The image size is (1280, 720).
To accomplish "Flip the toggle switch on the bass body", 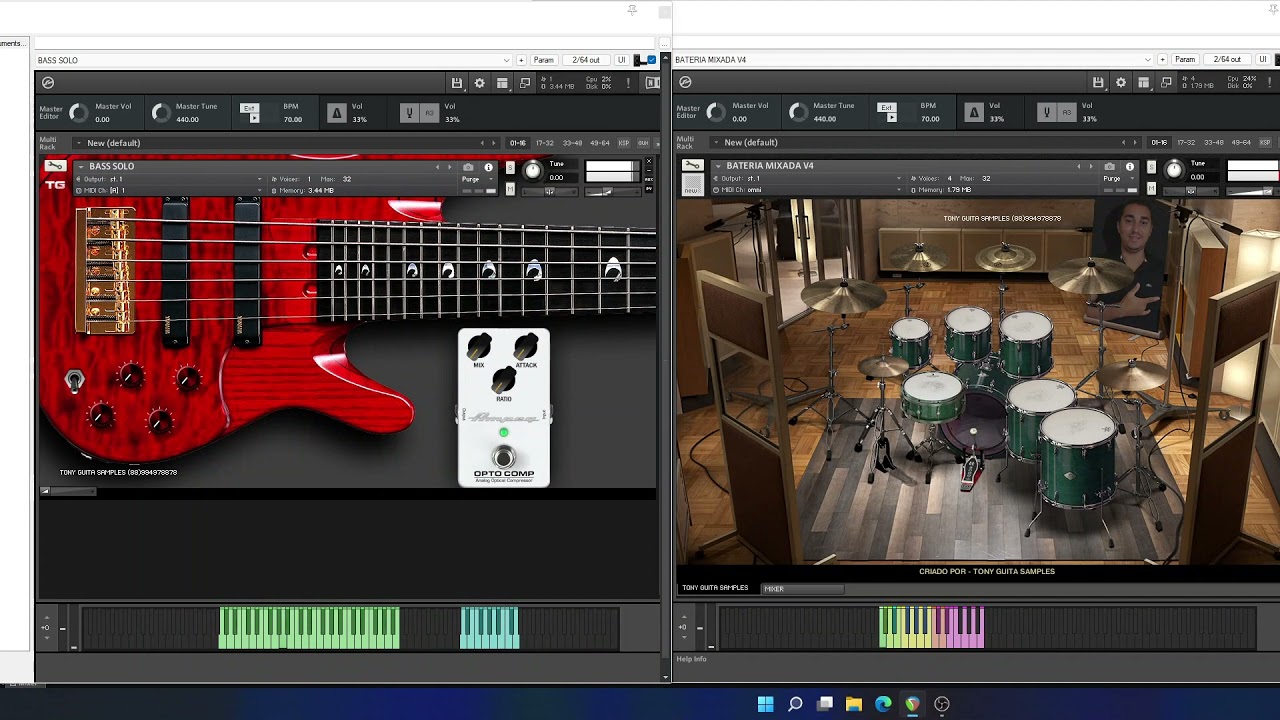I will 74,381.
